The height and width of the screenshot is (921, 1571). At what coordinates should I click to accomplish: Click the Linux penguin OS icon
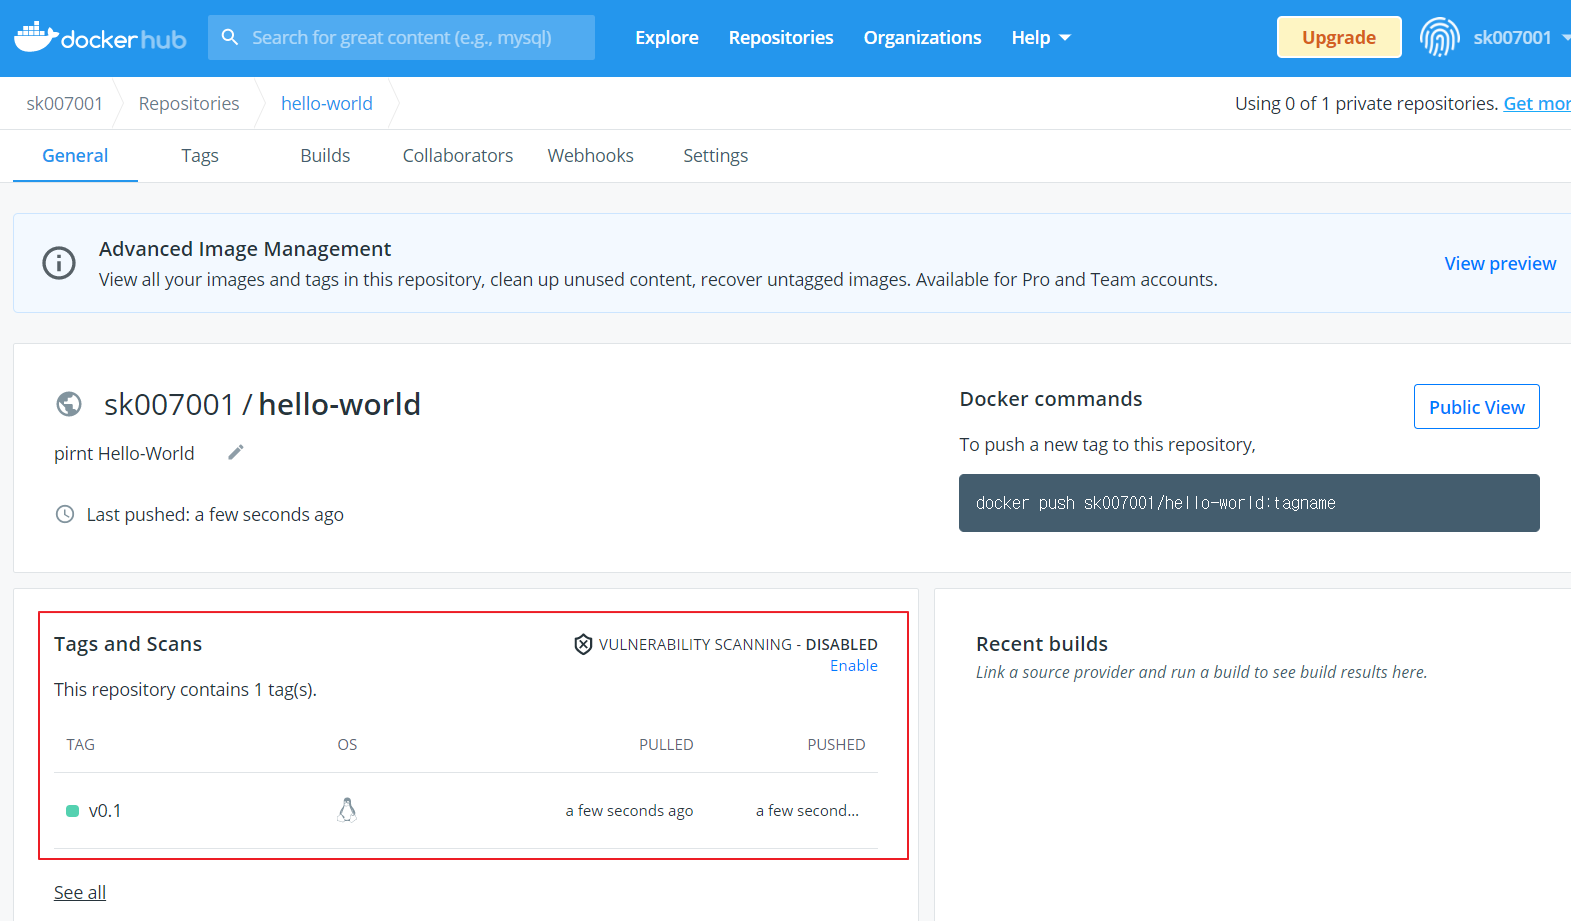click(347, 810)
